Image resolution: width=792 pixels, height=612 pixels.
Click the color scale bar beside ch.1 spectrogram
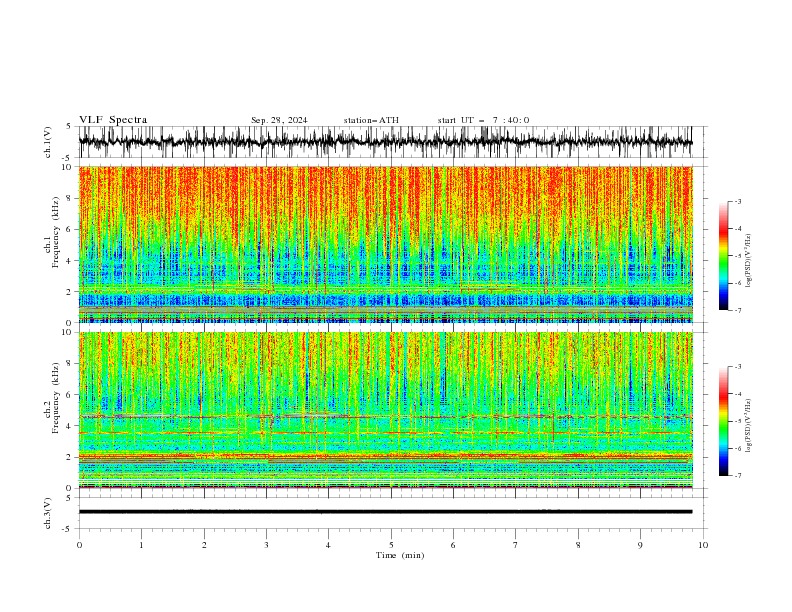click(723, 256)
